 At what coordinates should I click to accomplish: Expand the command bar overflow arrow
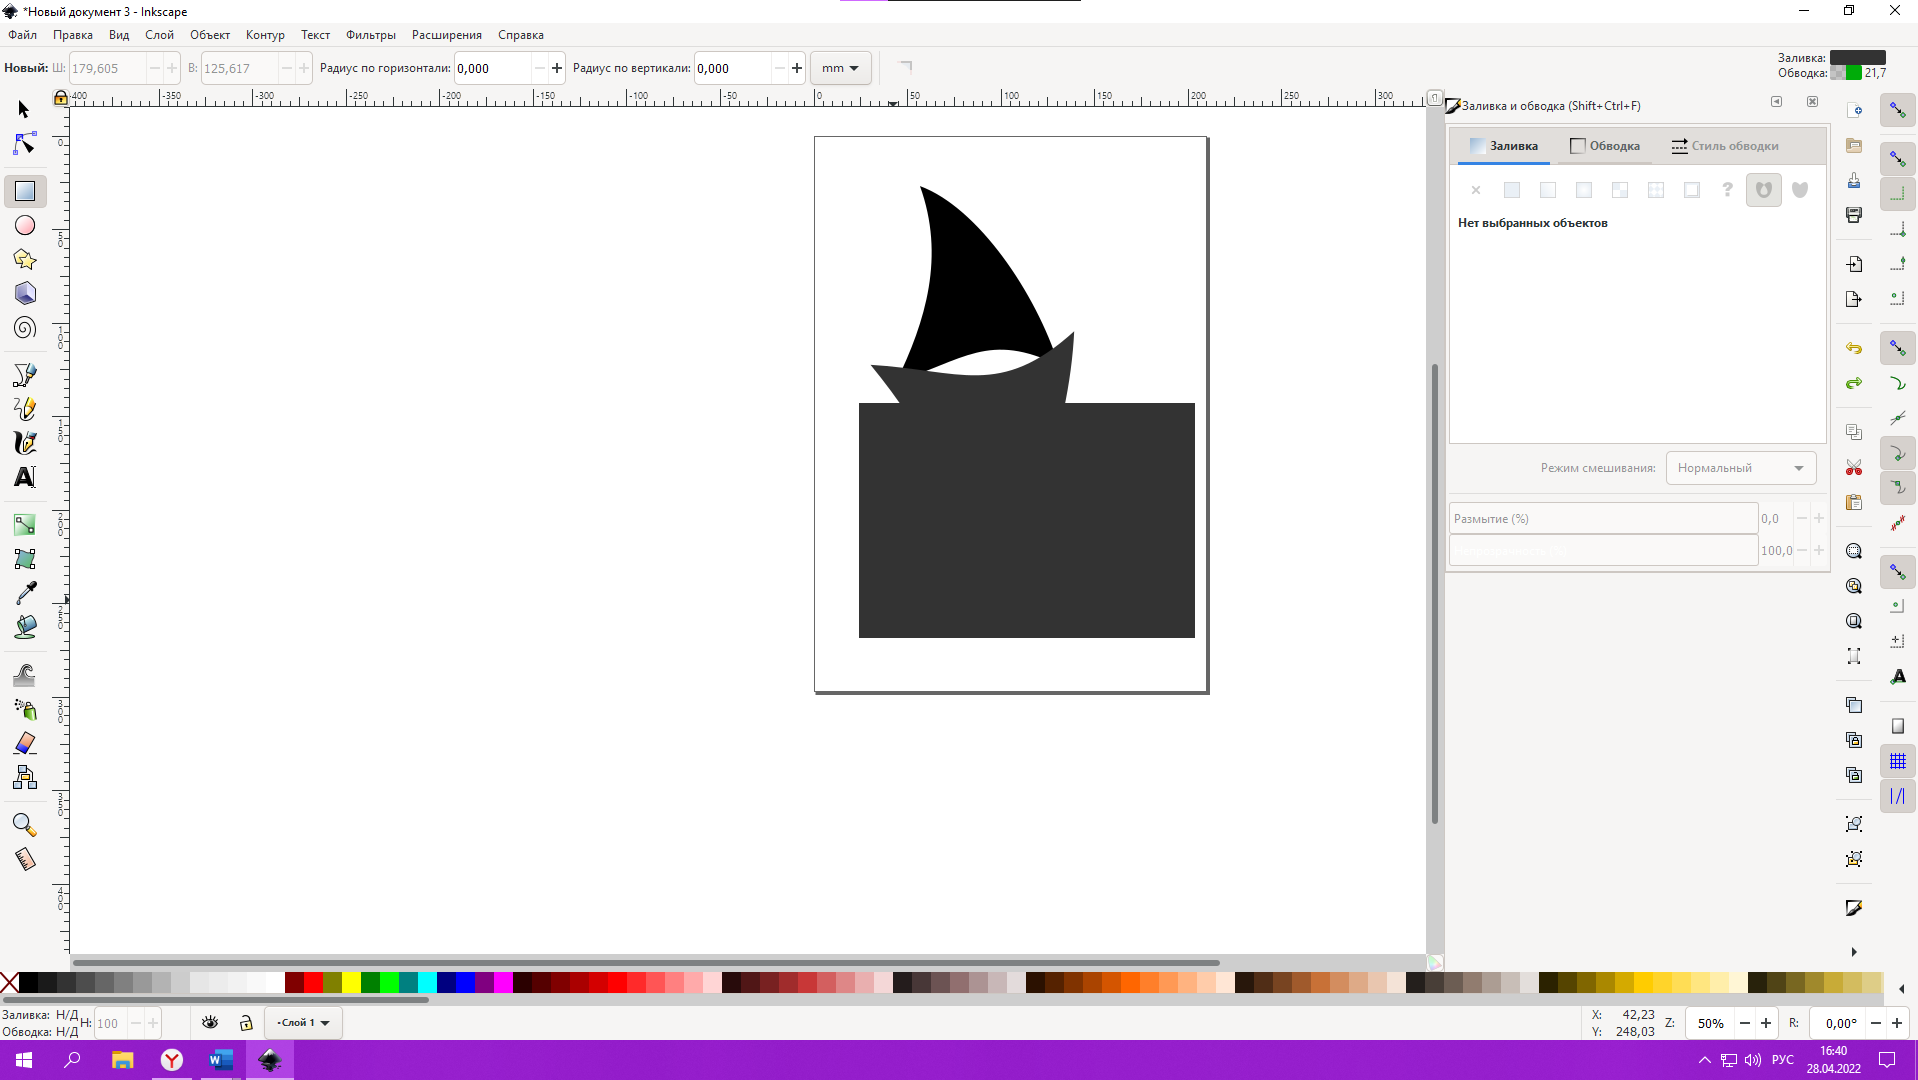(1854, 952)
